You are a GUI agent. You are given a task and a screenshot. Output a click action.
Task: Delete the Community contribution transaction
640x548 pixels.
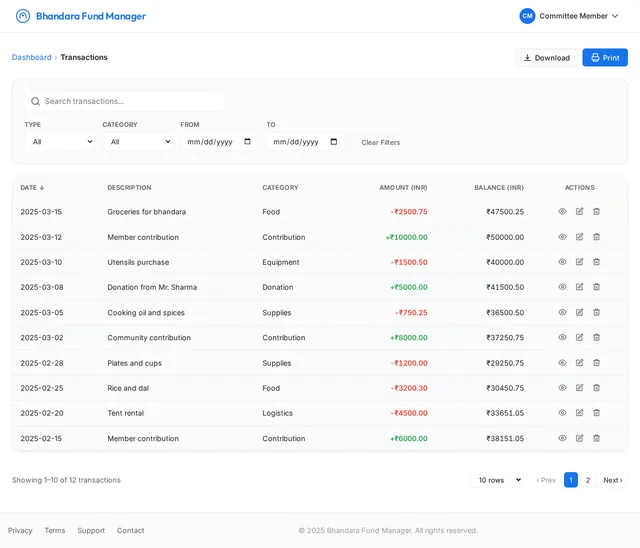click(x=596, y=337)
